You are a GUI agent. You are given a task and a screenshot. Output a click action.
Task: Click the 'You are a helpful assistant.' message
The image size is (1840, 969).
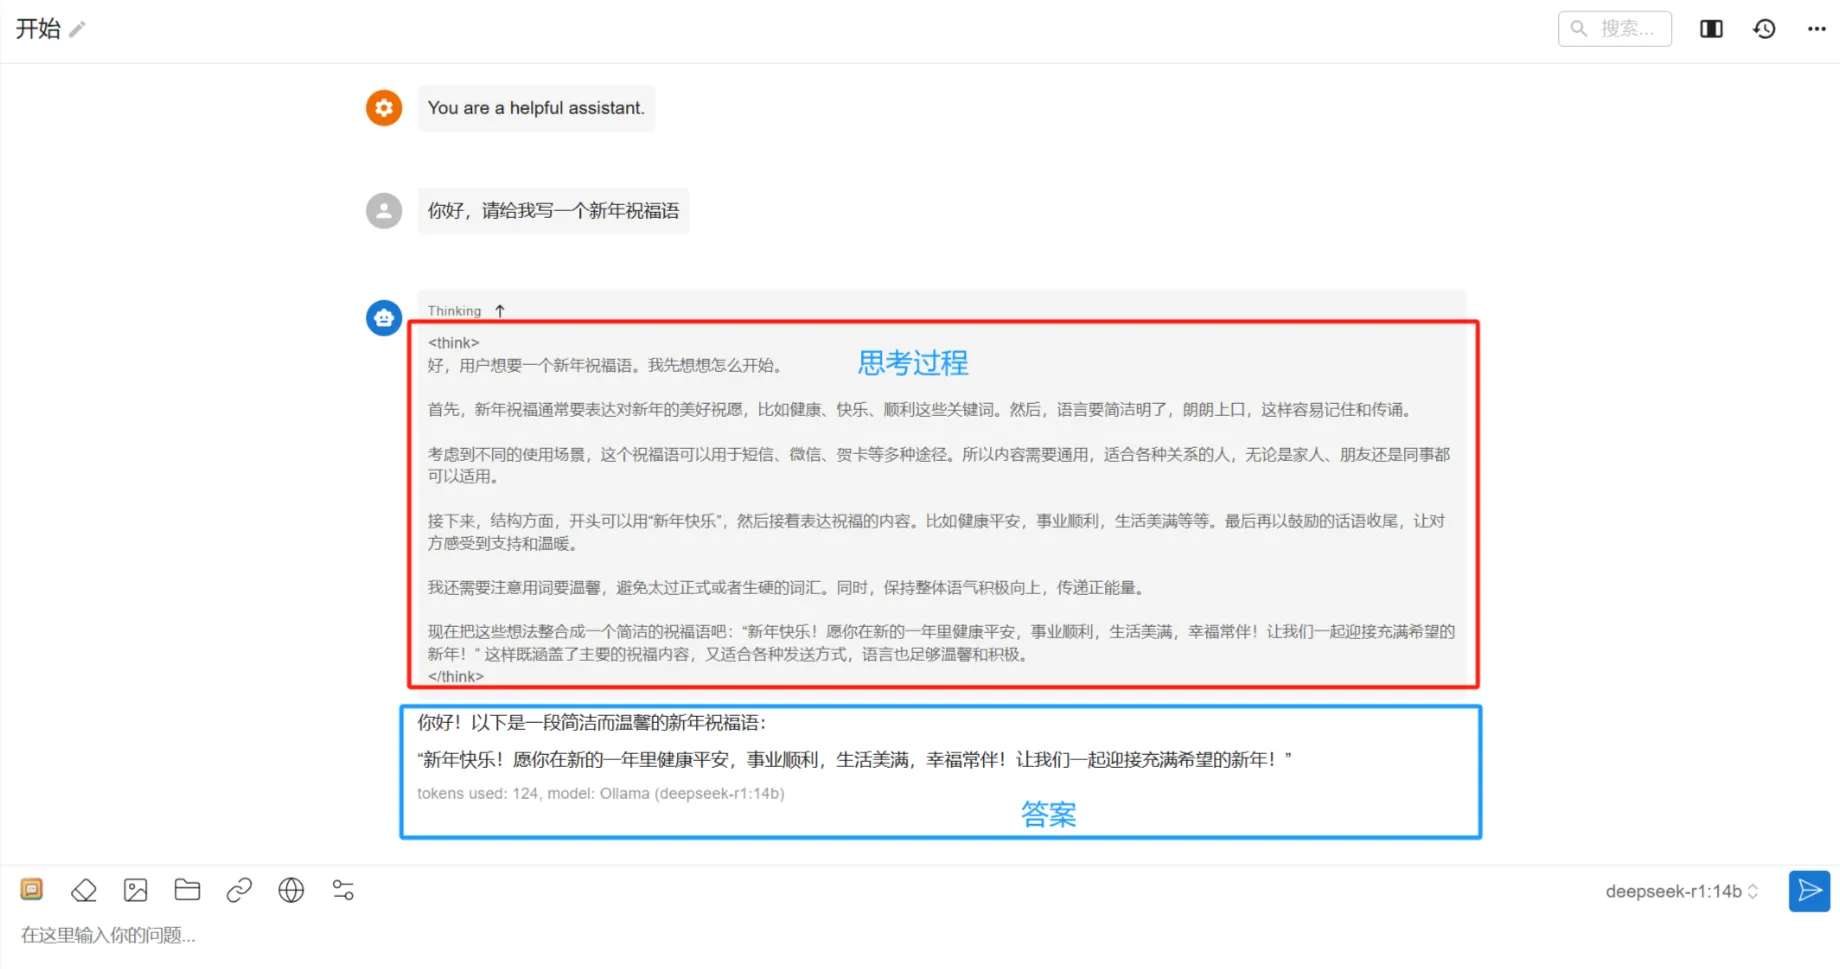536,108
